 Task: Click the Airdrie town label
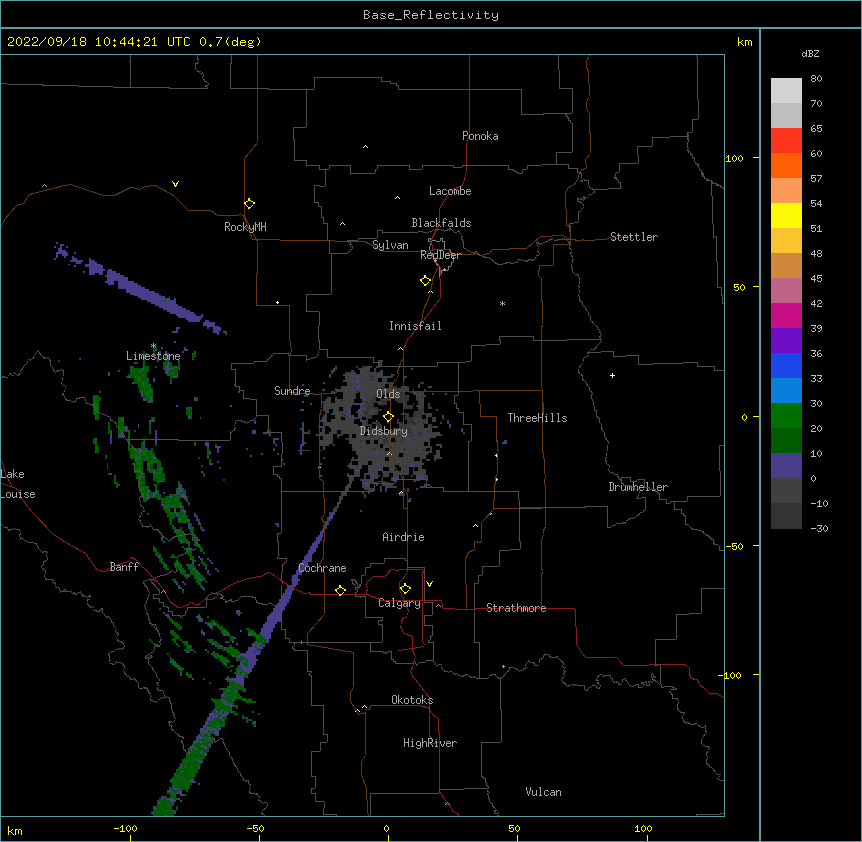403,537
